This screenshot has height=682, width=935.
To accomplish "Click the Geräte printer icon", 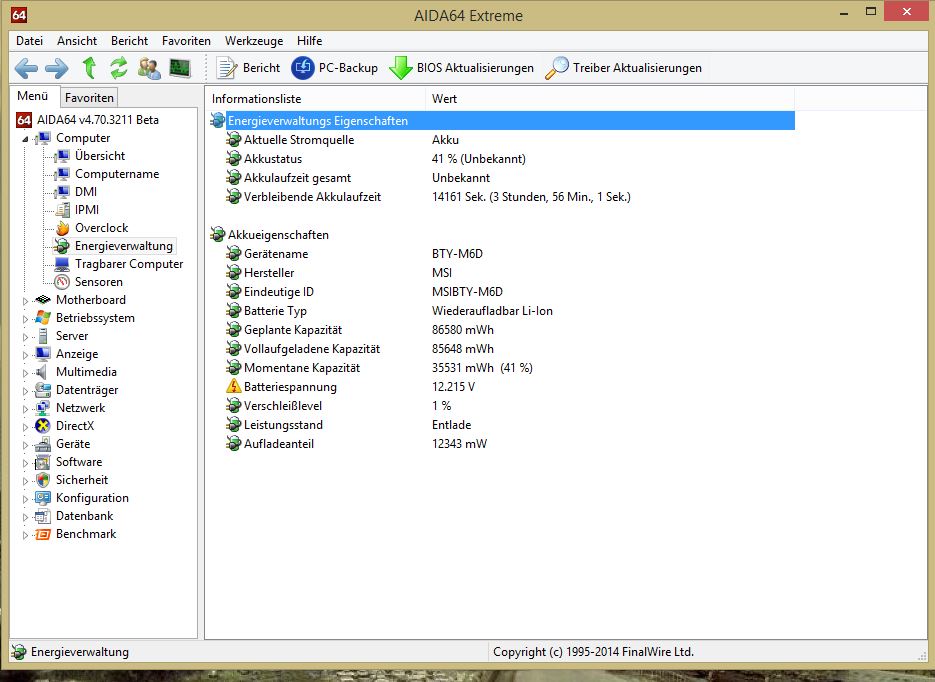I will (x=42, y=444).
